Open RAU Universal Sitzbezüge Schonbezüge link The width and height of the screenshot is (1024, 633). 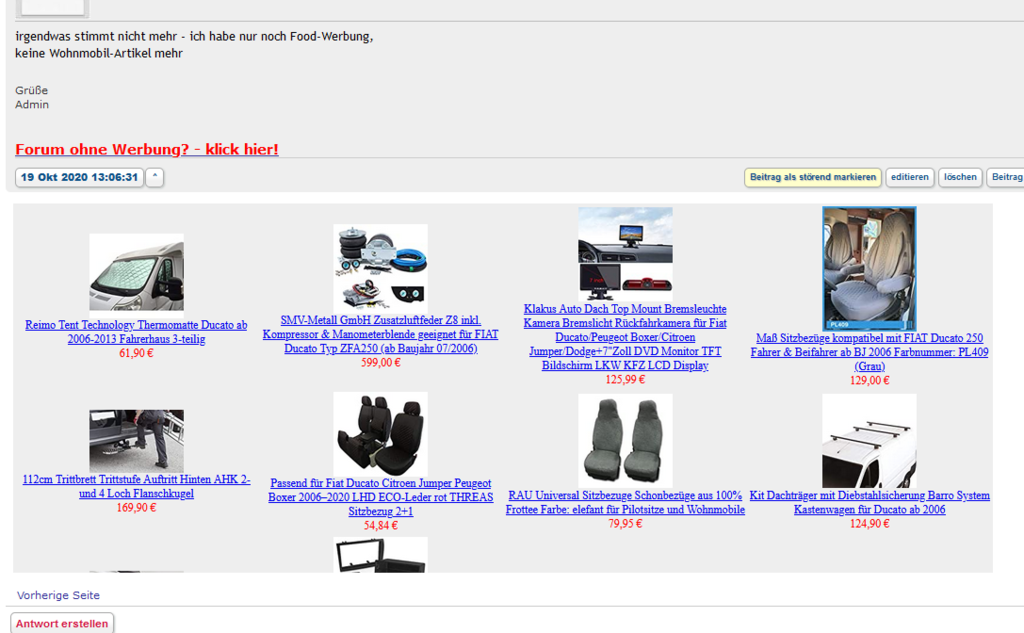(625, 502)
